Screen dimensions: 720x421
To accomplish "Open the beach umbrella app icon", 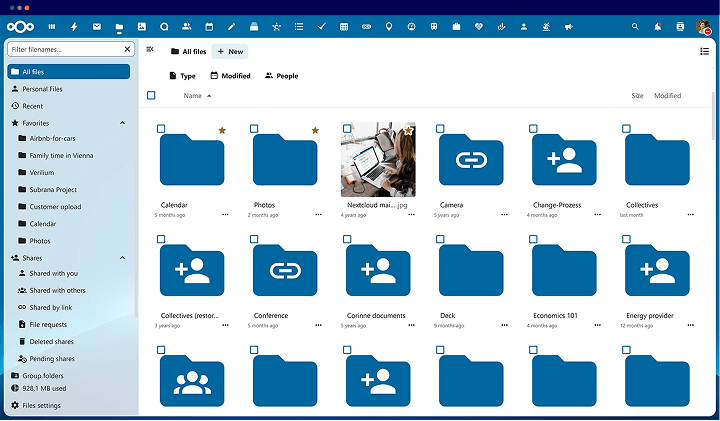I will (546, 27).
